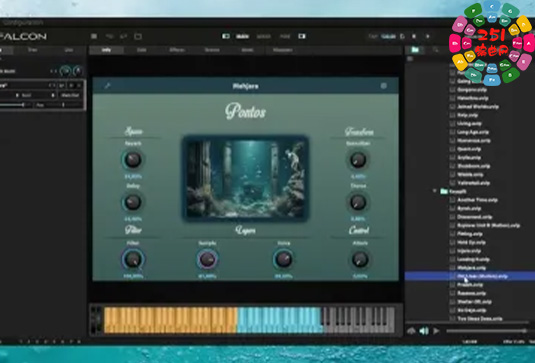This screenshot has width=535, height=363.
Task: Click the search magnifier icon in browser
Action: [x=435, y=50]
